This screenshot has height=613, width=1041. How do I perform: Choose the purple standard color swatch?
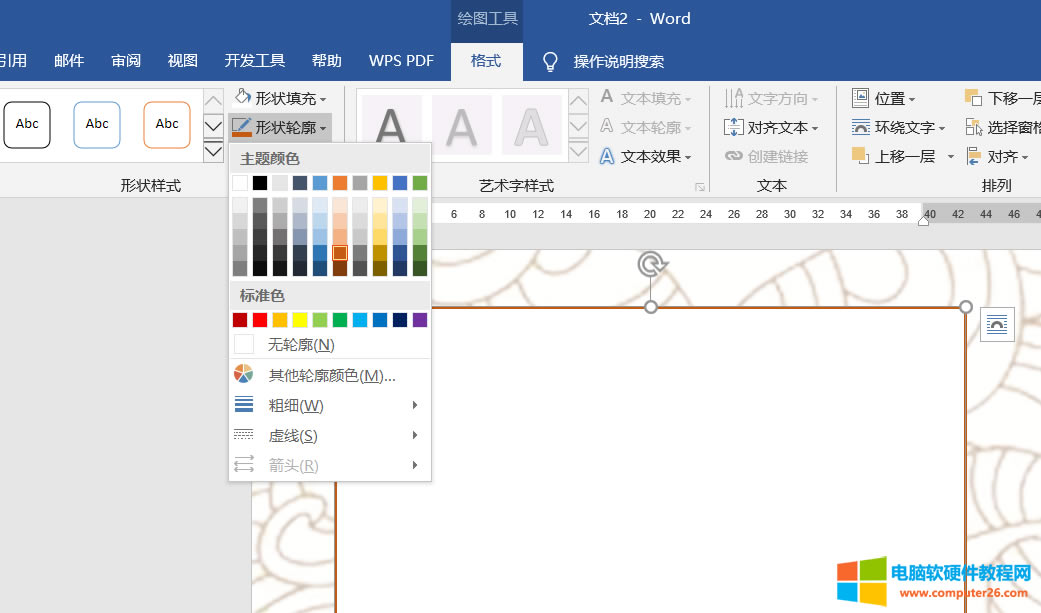coord(420,320)
